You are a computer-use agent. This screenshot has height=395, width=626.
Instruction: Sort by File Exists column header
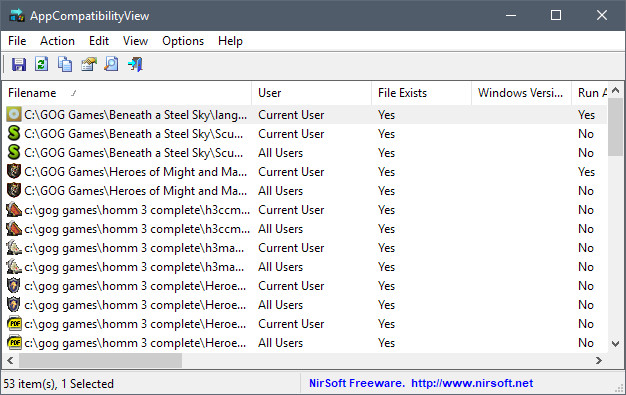422,93
